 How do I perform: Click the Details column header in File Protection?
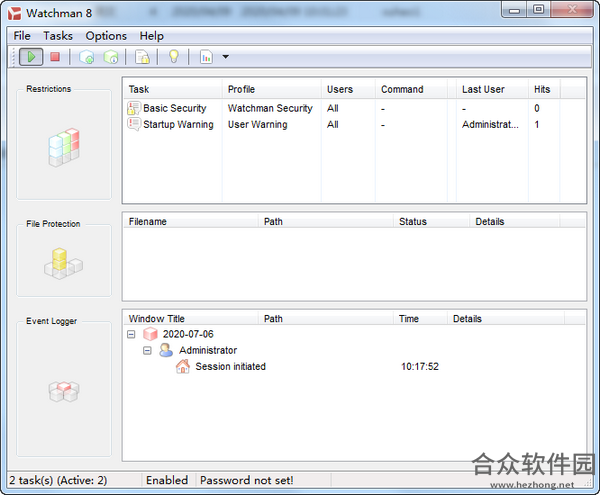coord(515,221)
